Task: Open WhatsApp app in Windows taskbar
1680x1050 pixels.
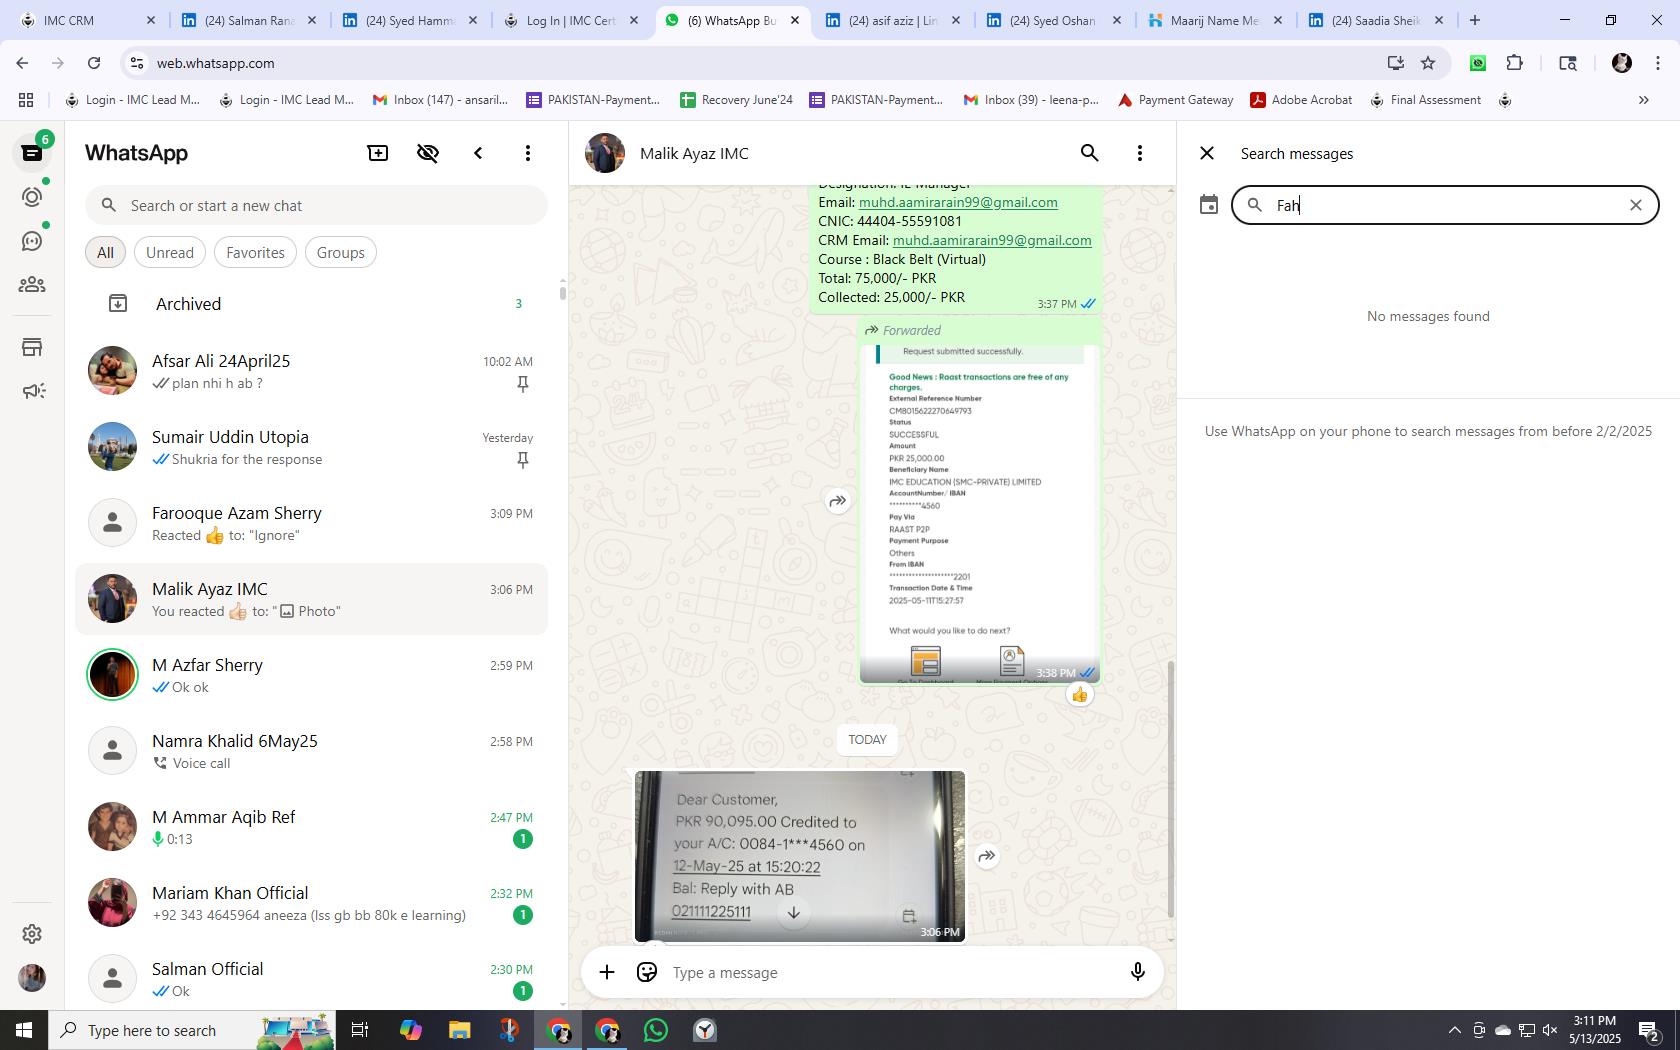Action: pos(656,1030)
